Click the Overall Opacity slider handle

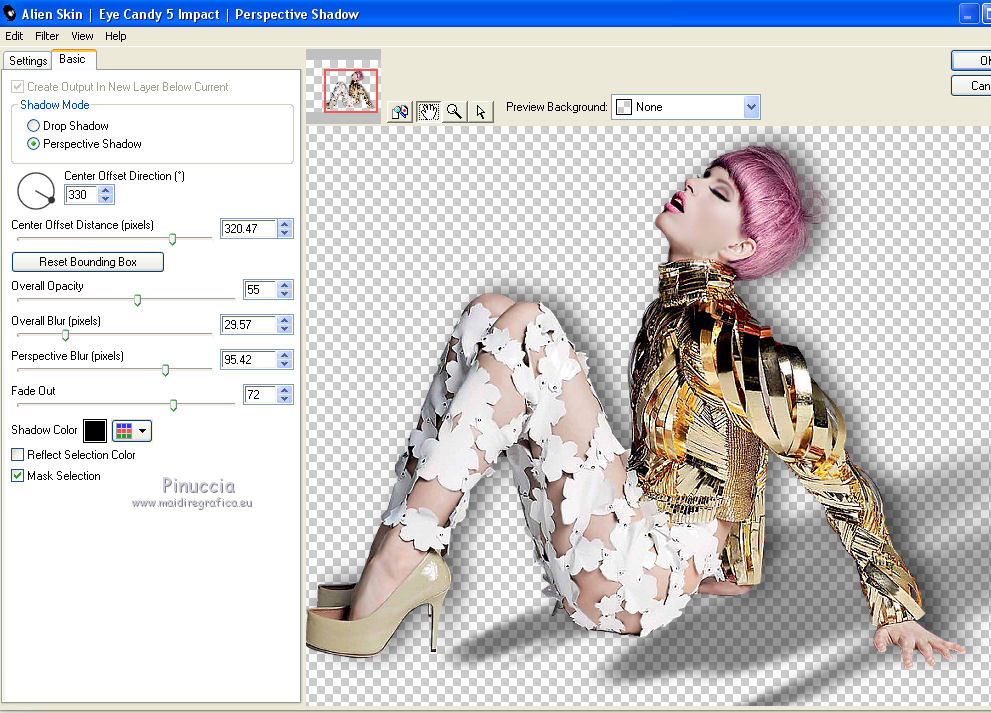[138, 300]
